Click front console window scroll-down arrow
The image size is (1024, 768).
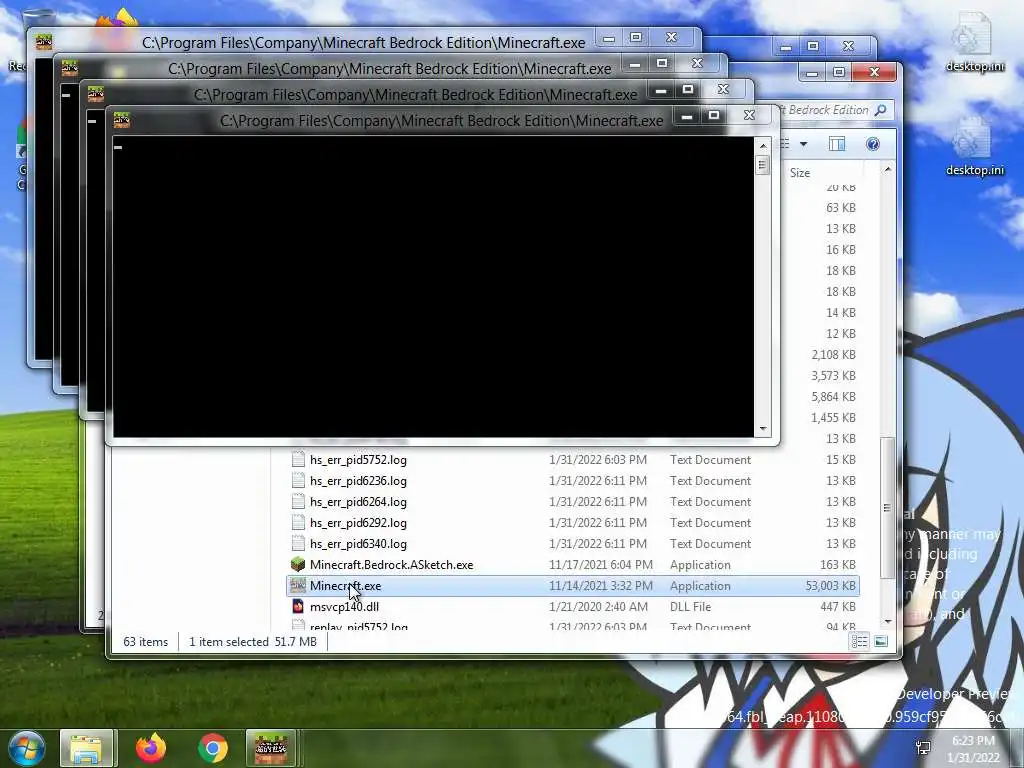point(762,429)
